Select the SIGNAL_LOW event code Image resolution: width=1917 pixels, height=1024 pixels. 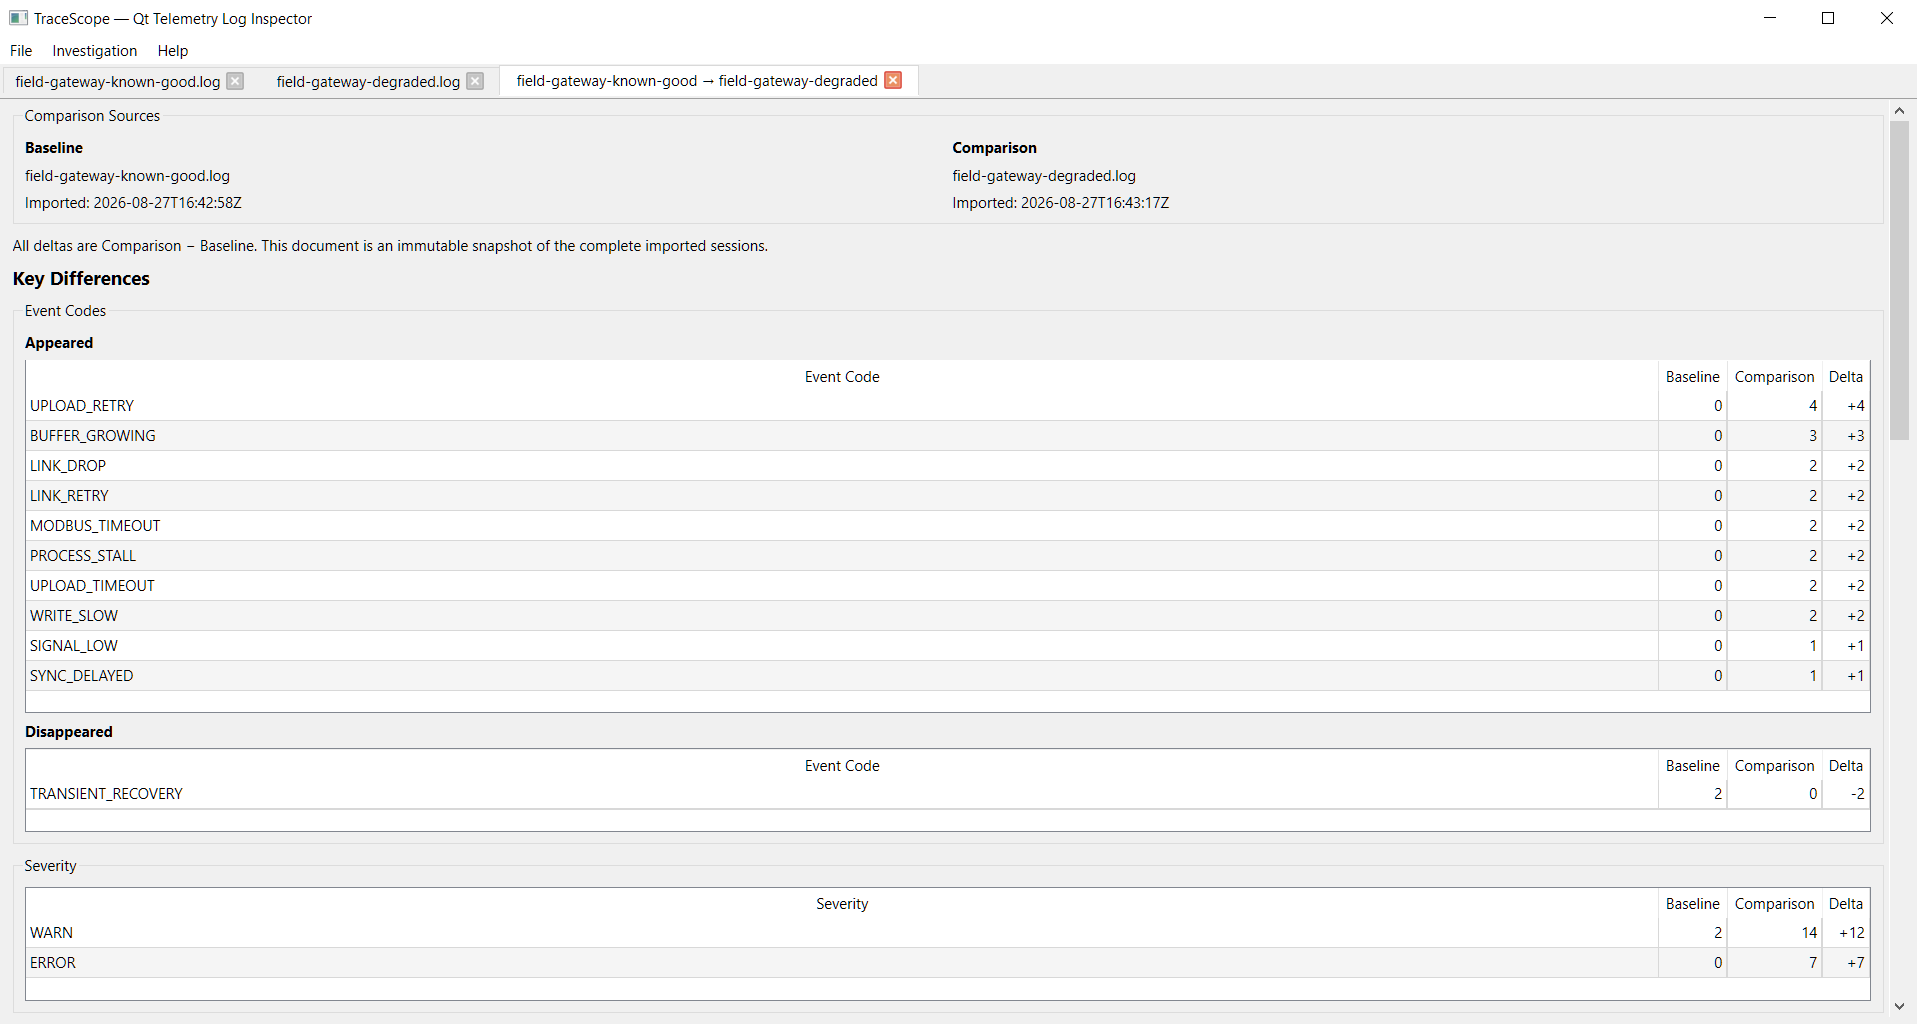coord(74,646)
